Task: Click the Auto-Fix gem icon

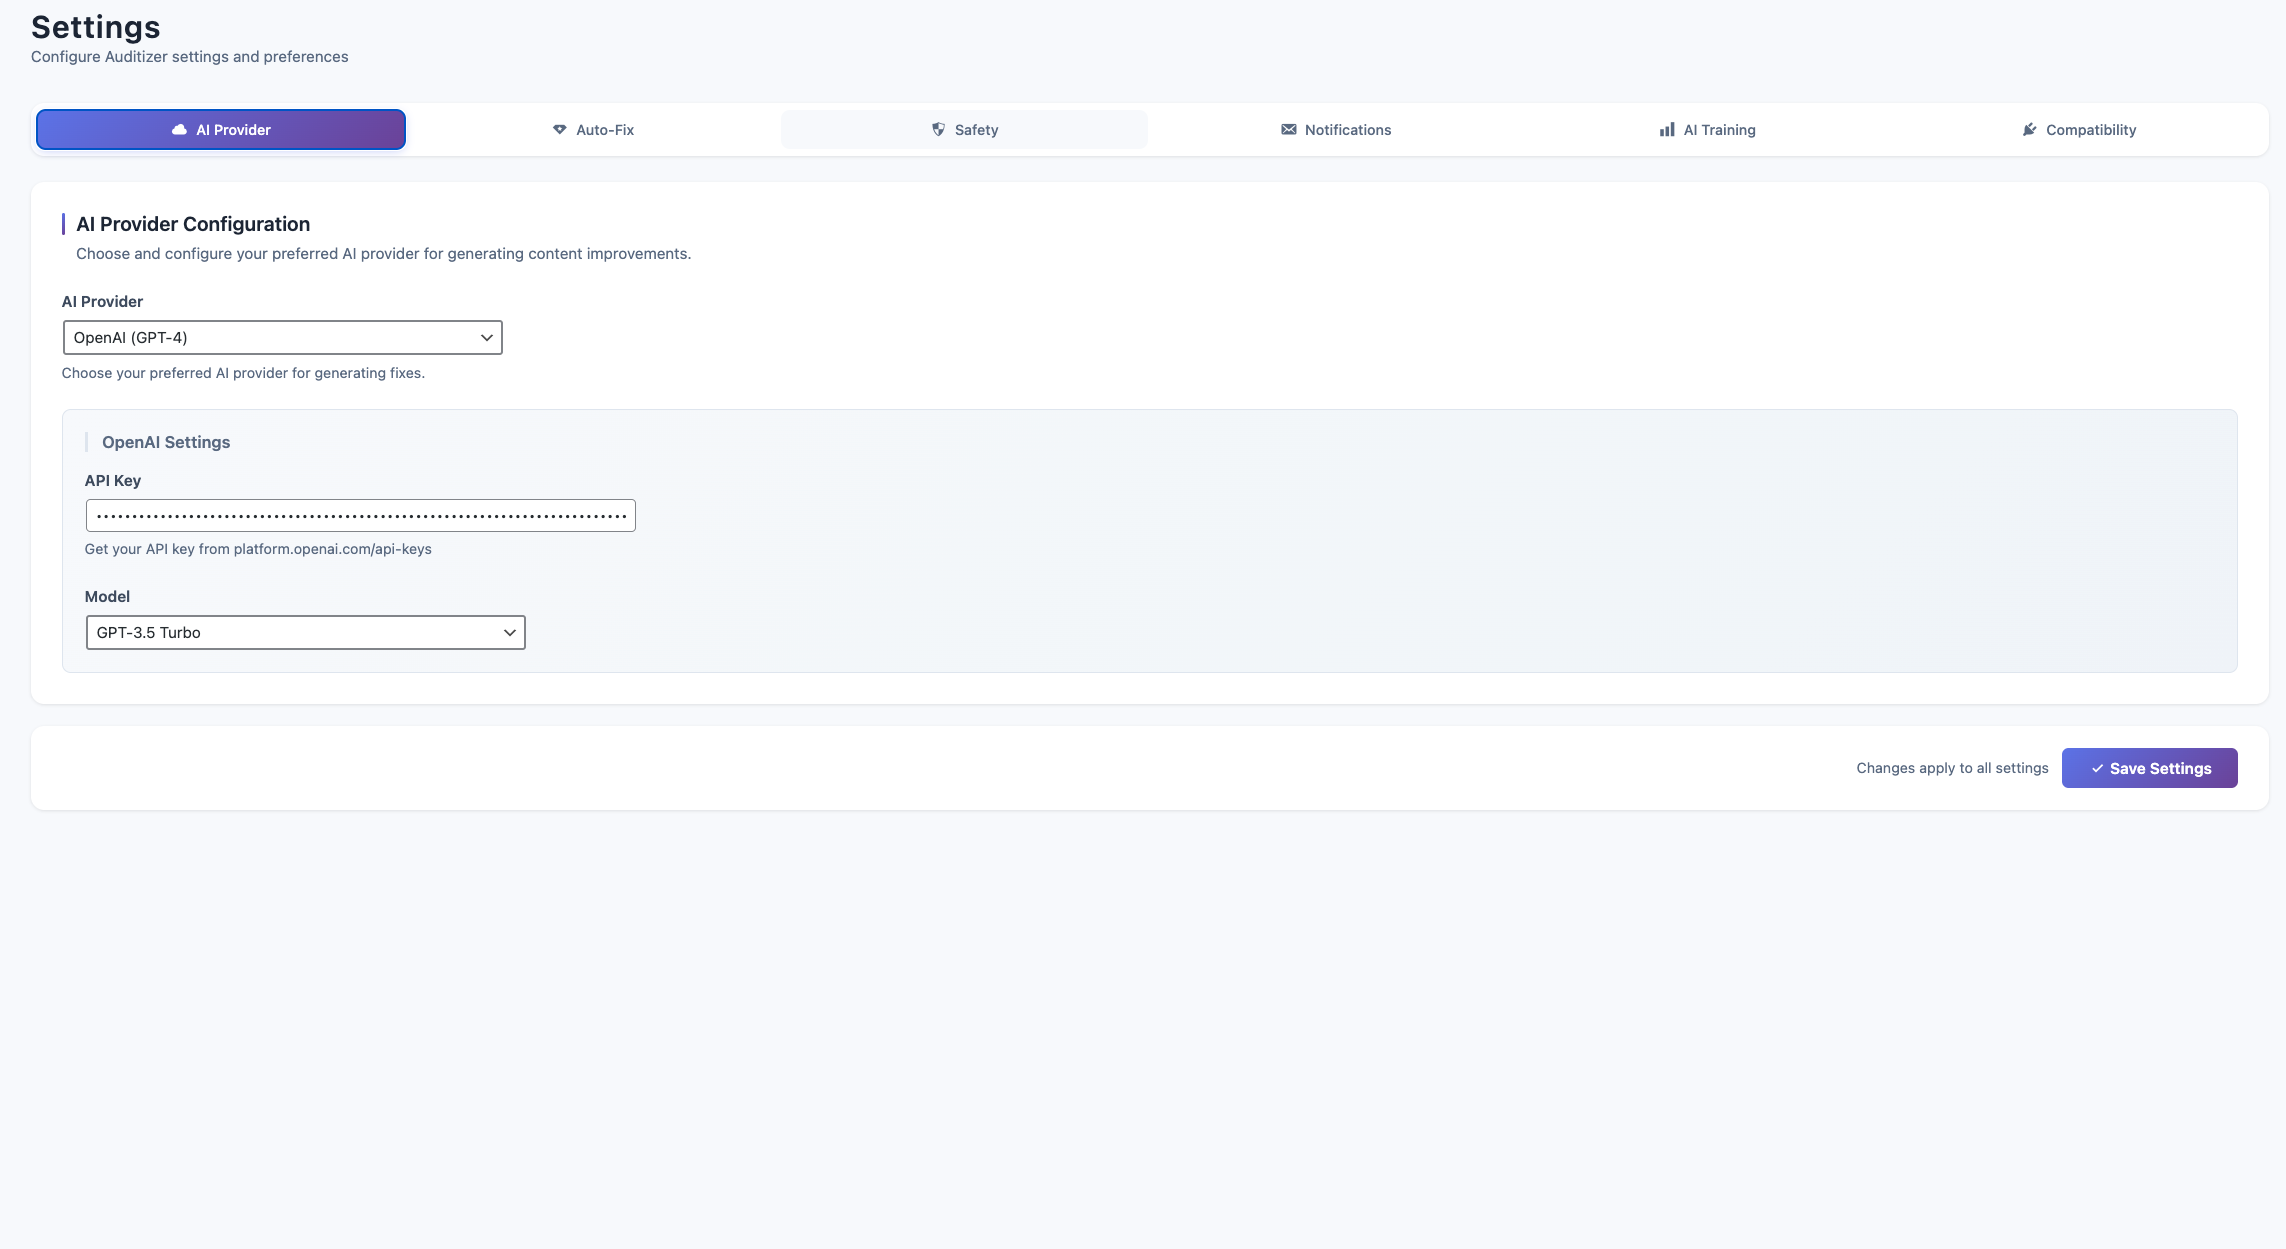Action: pyautogui.click(x=560, y=130)
